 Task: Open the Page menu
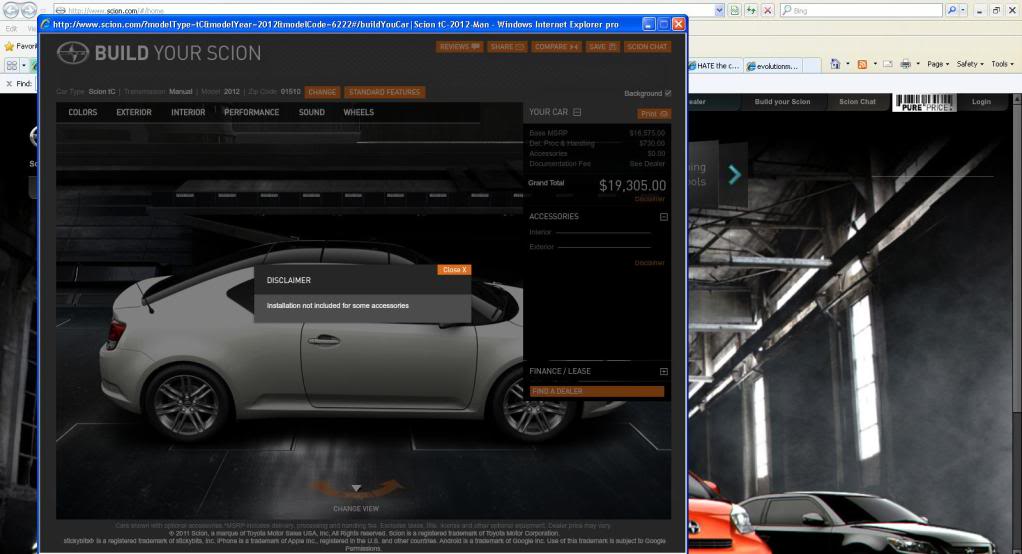point(938,64)
